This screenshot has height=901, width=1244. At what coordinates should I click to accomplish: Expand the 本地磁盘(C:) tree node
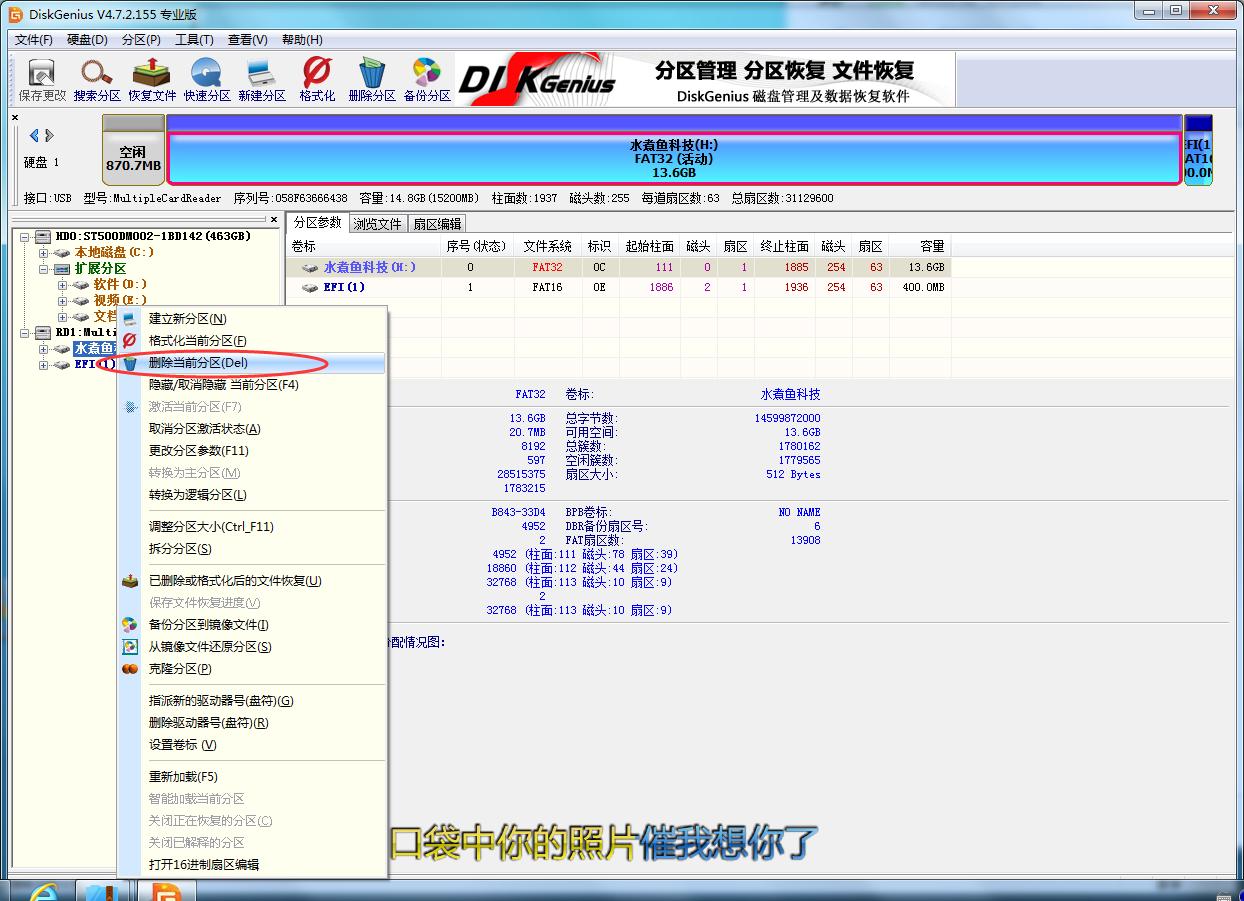43,252
